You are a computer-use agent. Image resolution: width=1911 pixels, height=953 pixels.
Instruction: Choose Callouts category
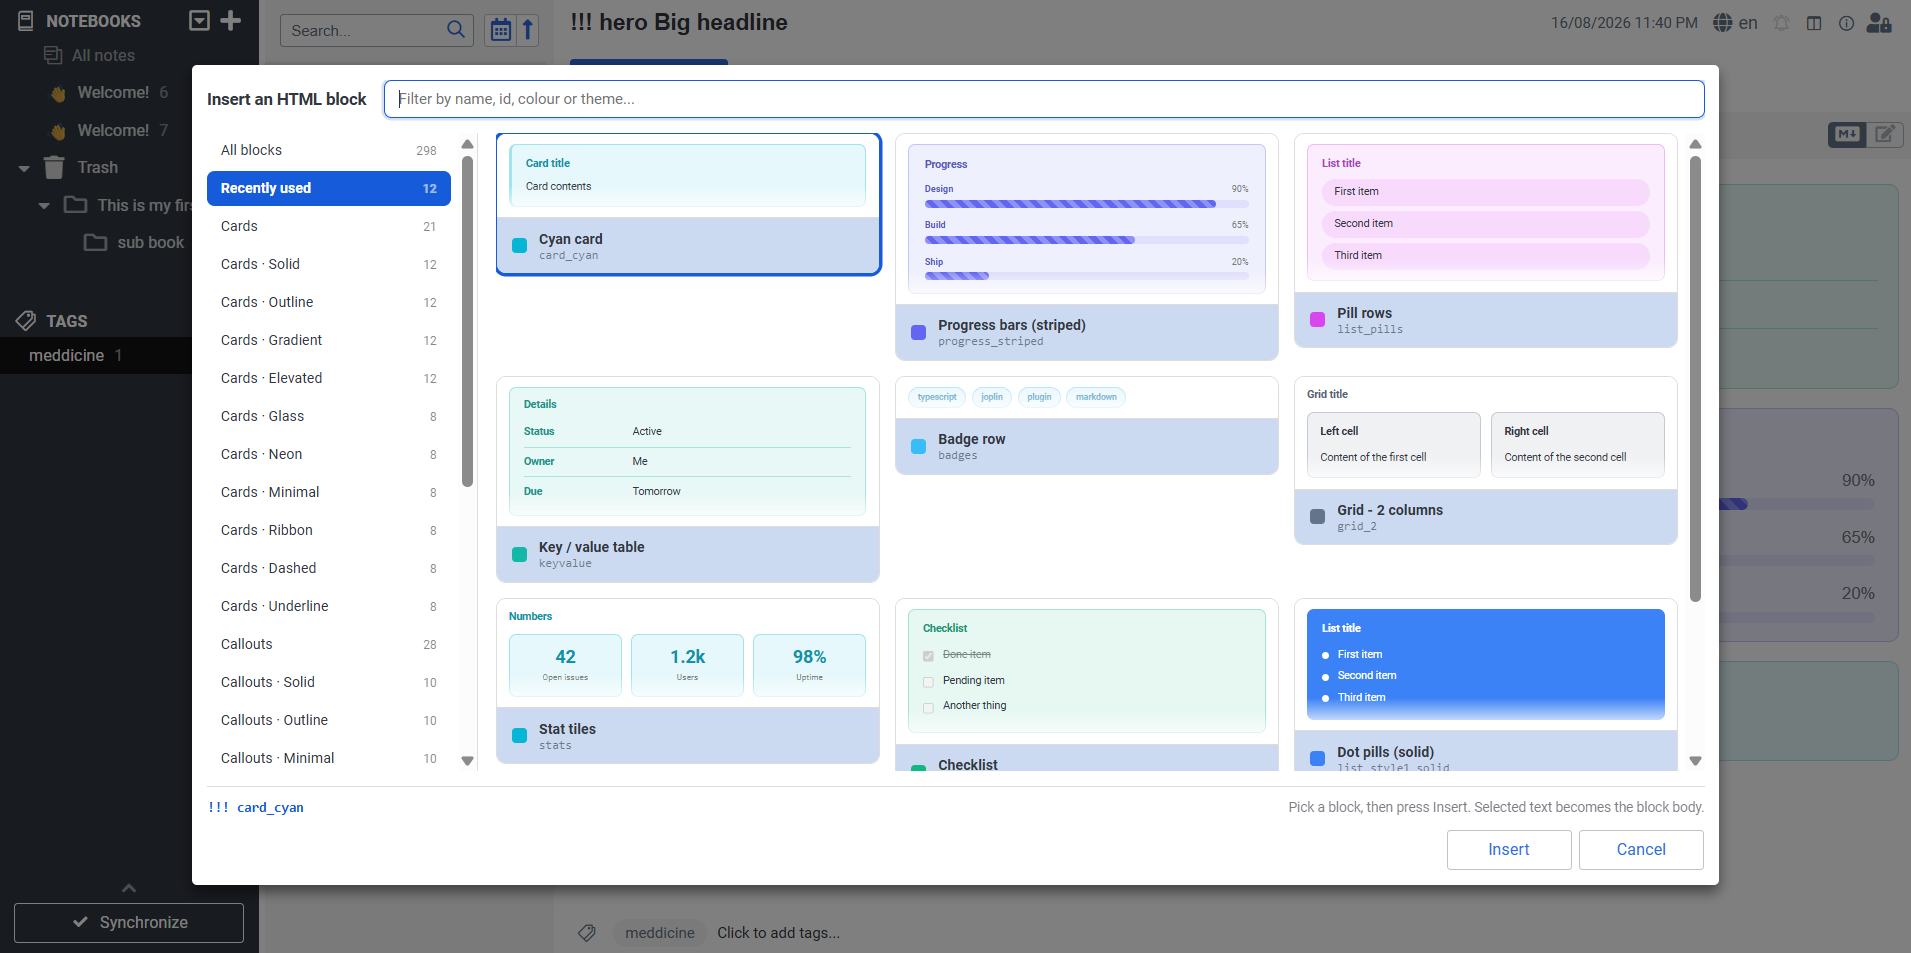click(x=329, y=644)
